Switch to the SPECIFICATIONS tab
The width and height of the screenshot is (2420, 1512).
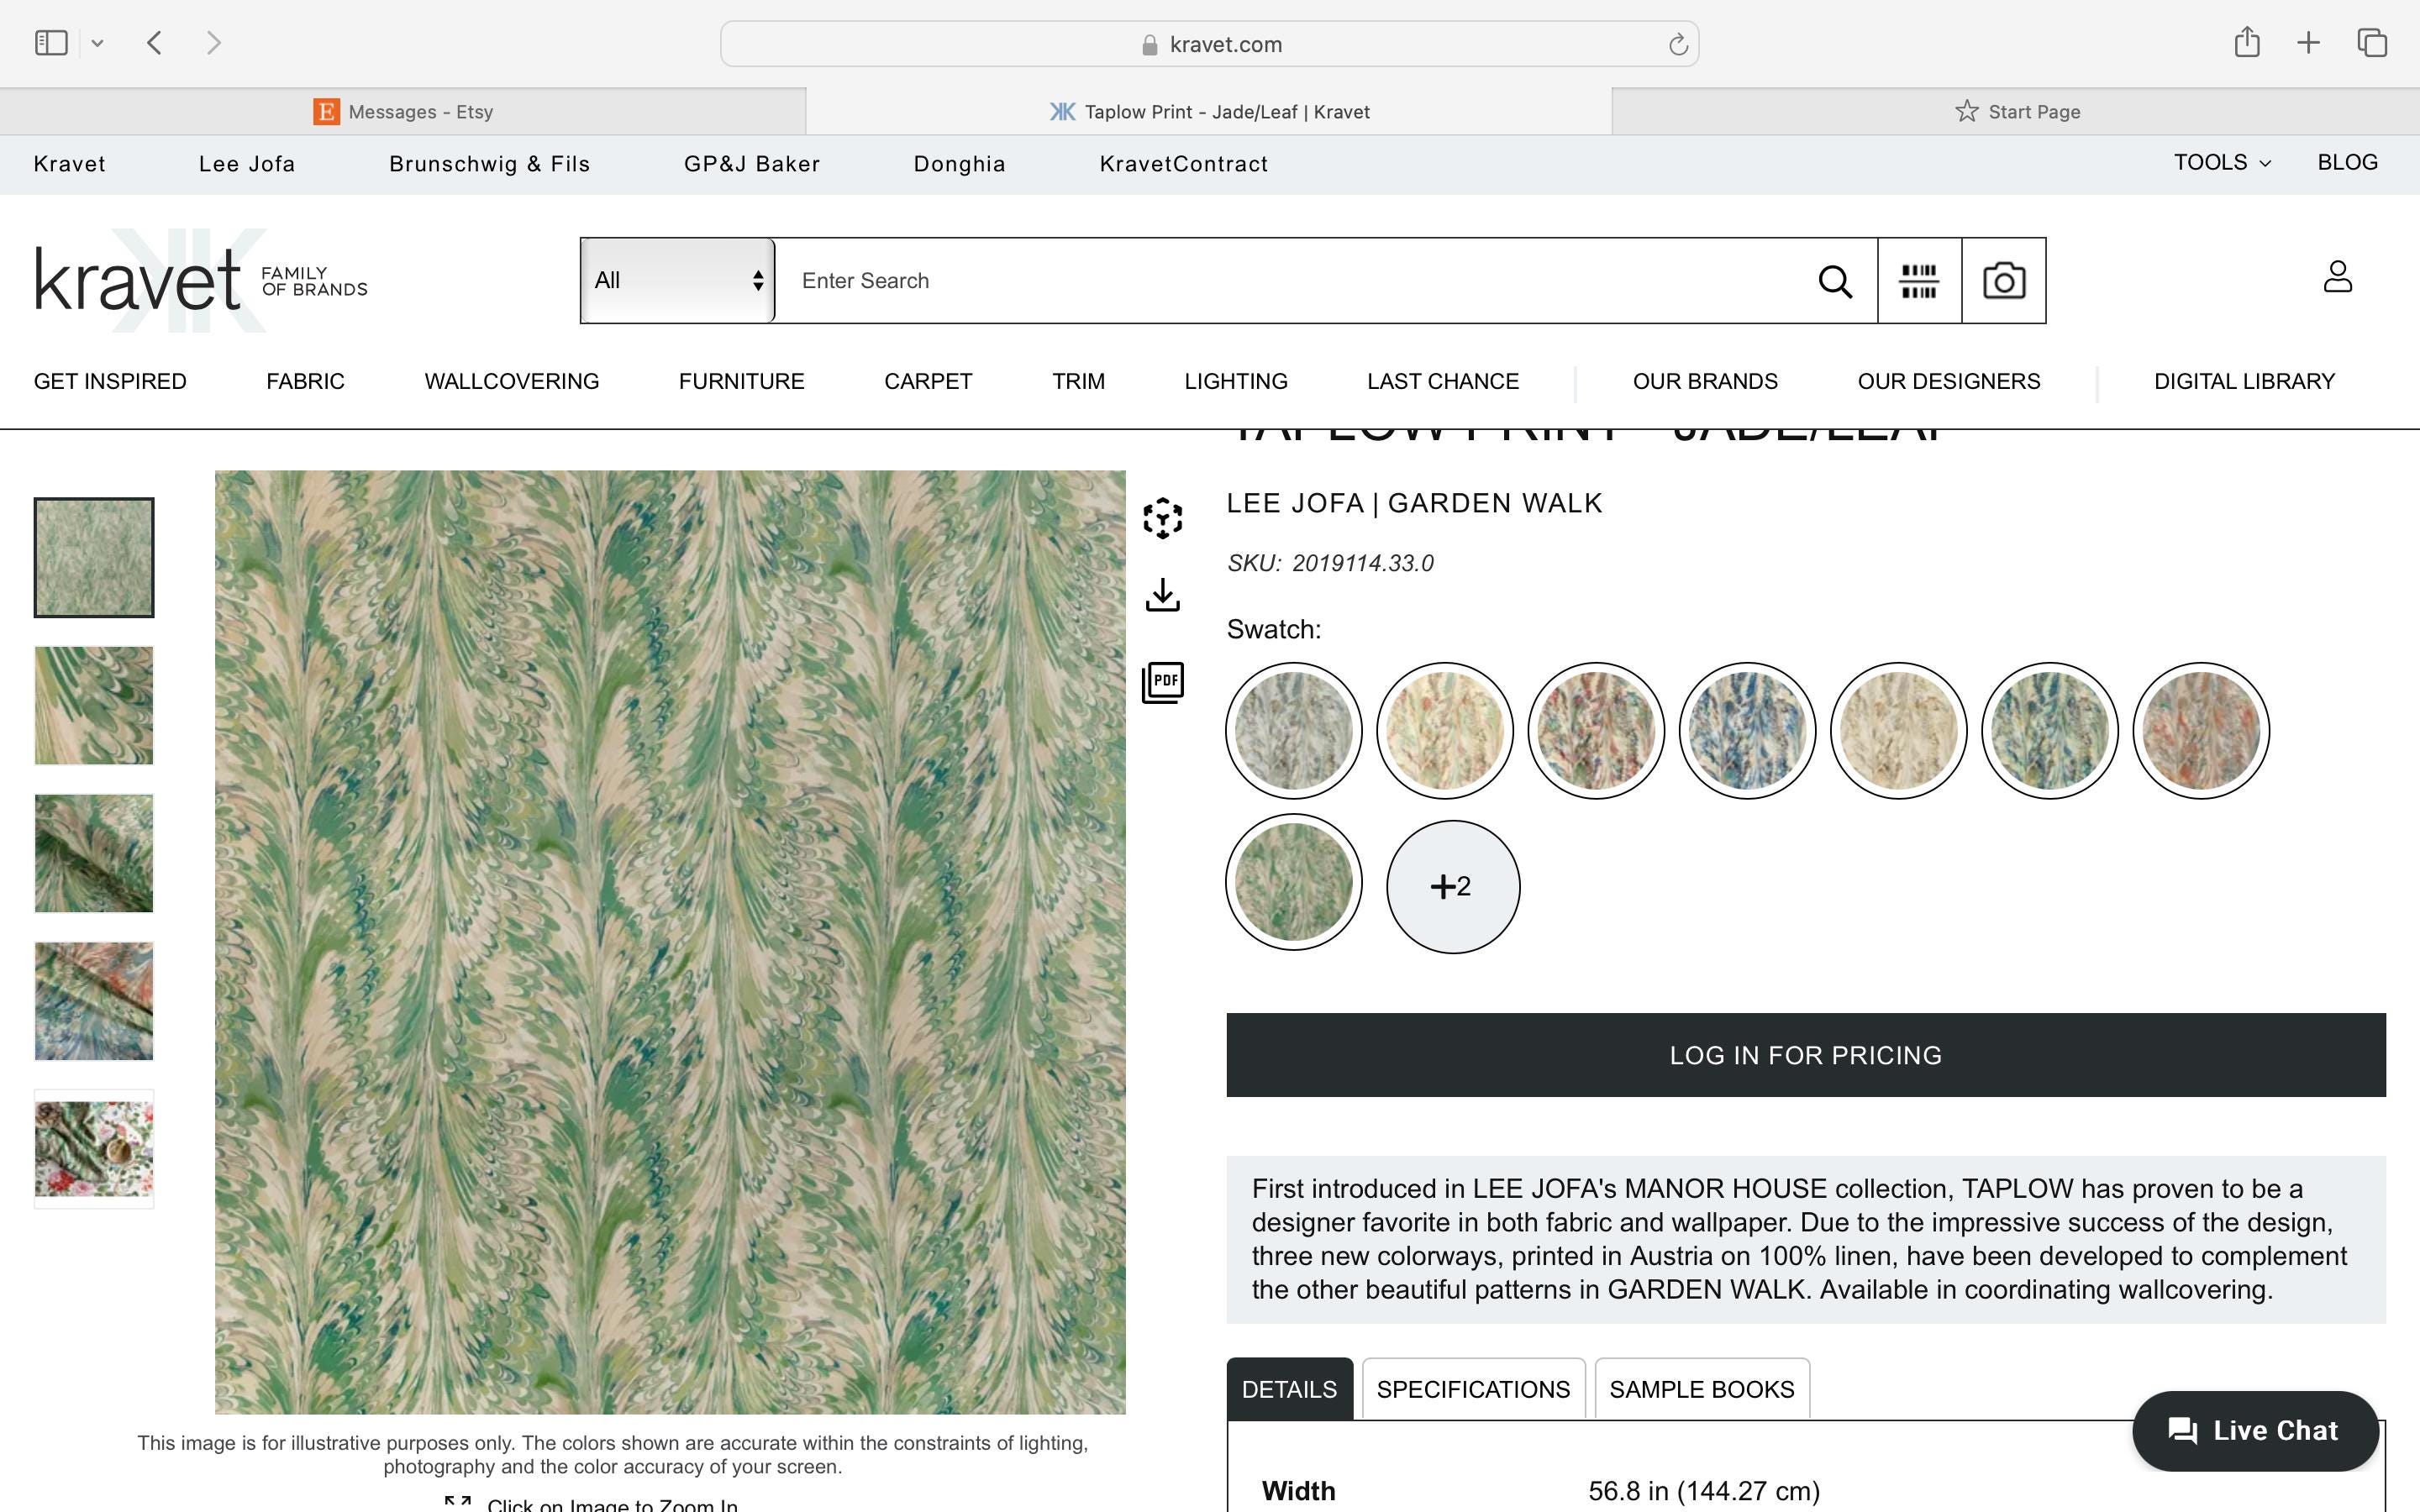(x=1473, y=1389)
